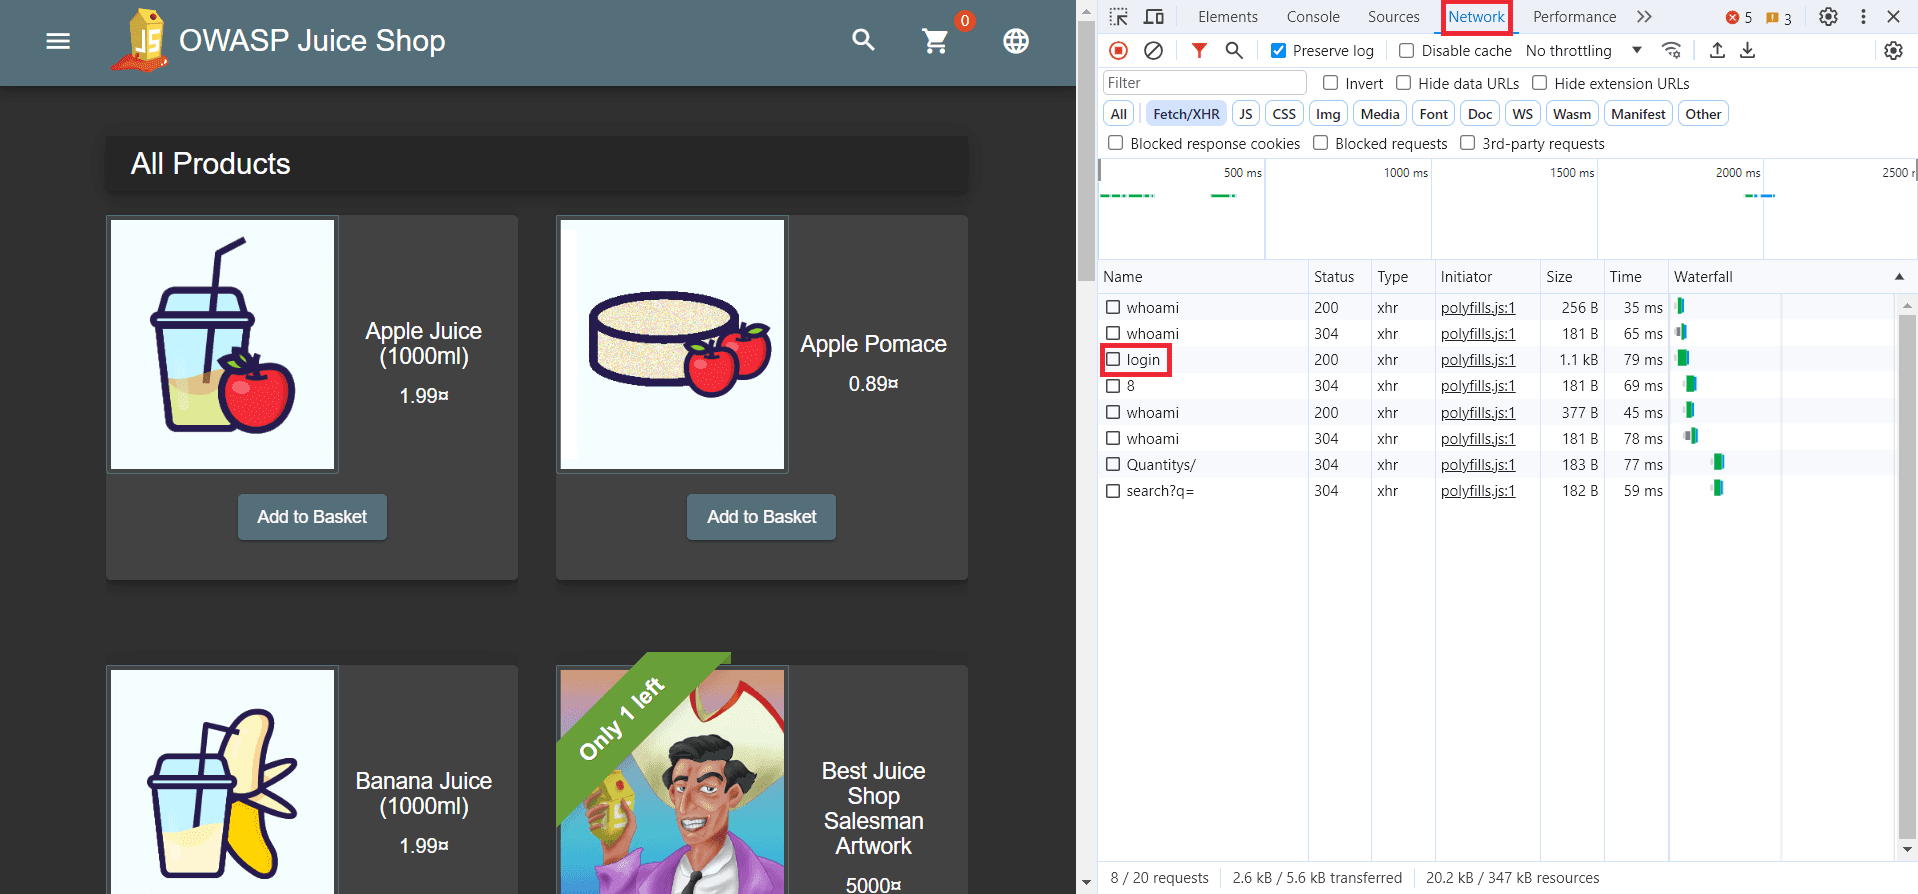Click the request list scrollbar

(x=1907, y=576)
